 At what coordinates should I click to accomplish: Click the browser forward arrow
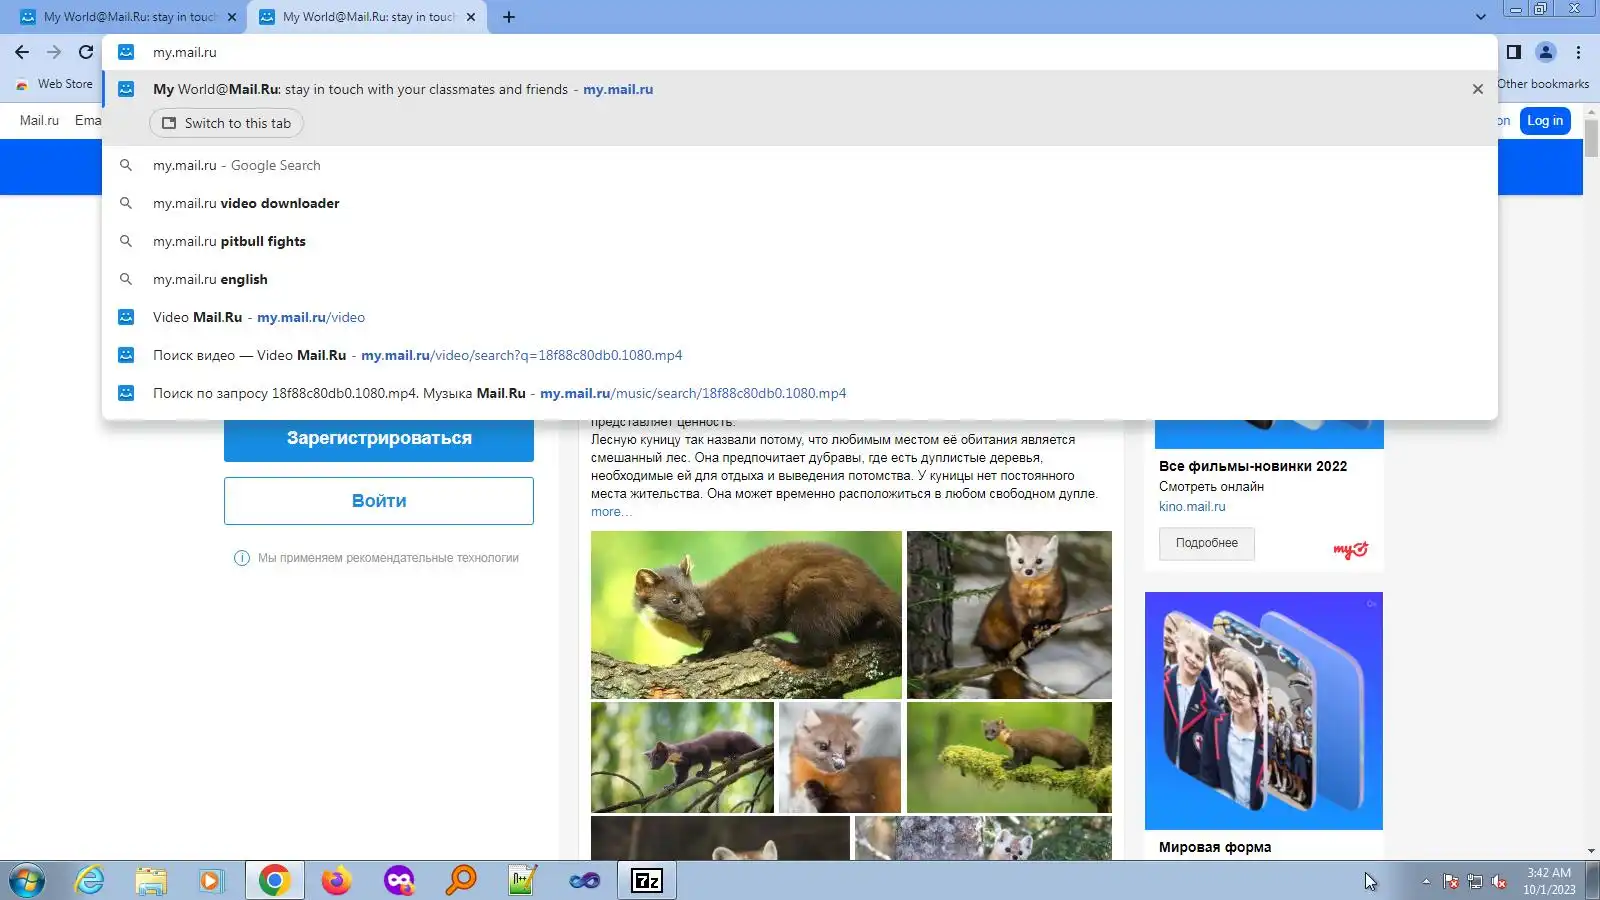click(54, 52)
